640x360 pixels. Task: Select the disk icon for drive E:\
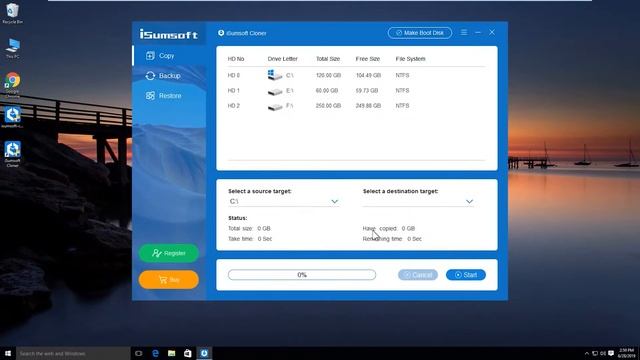(275, 91)
